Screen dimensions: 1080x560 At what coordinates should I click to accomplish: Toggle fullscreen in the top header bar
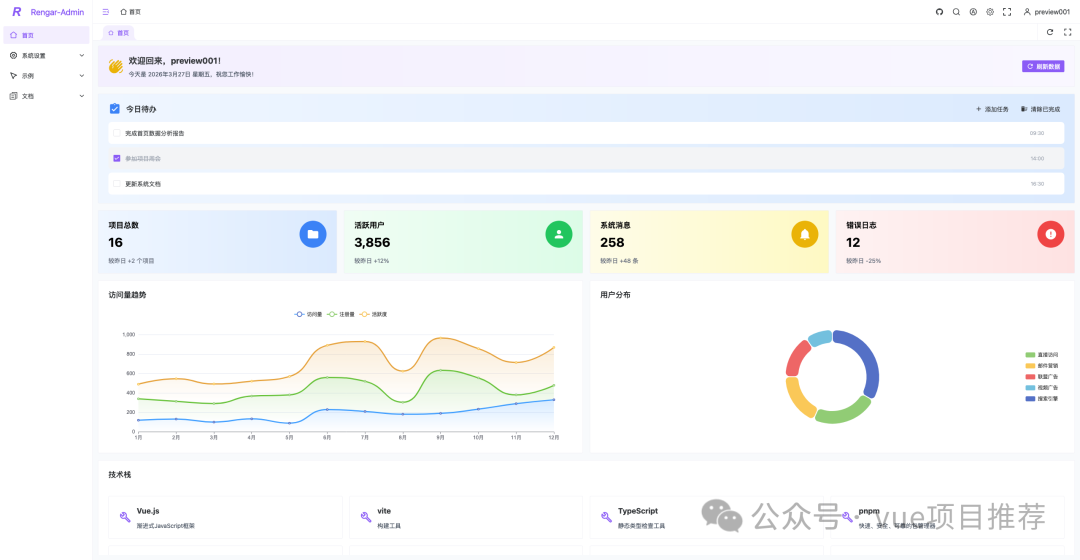coord(1007,12)
